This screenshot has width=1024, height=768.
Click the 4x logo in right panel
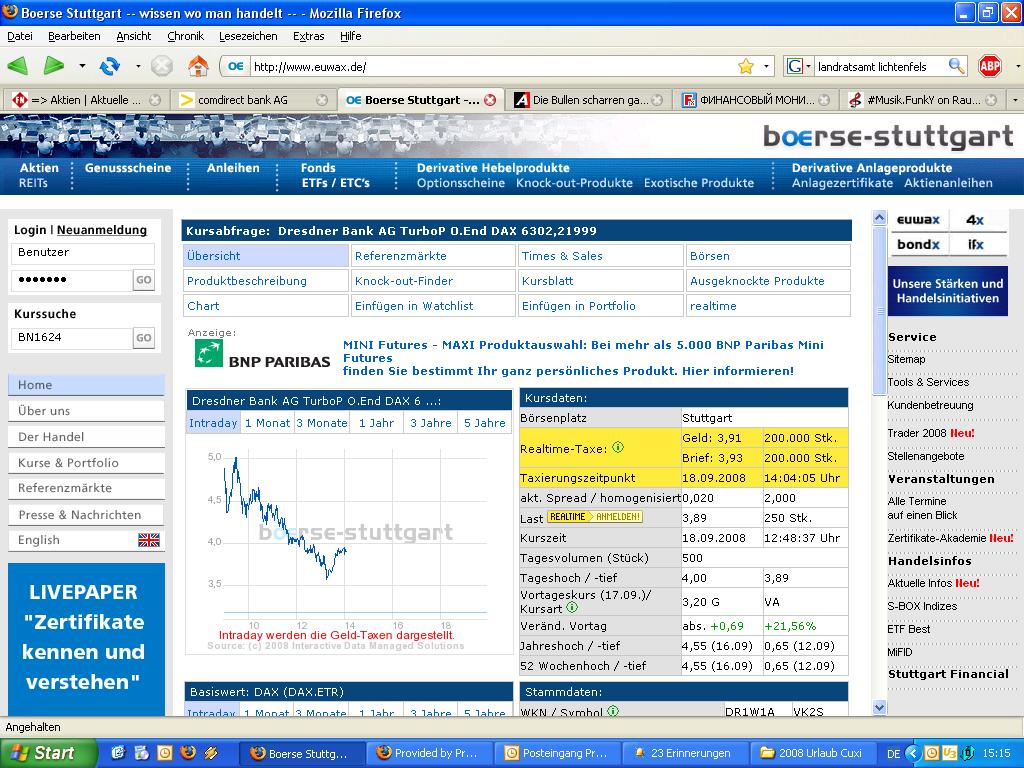pyautogui.click(x=974, y=219)
